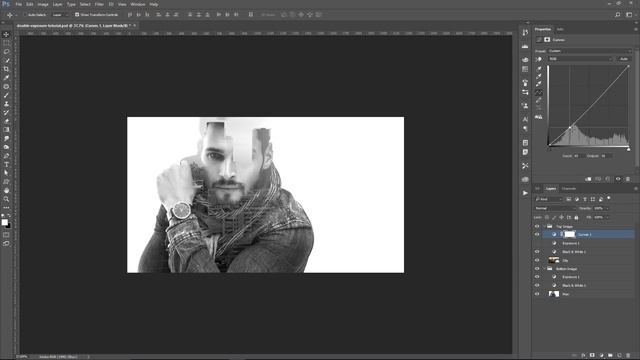Viewport: 640px width, 360px height.
Task: Click the Curves 1 layer mask thumbnail
Action: tap(570, 234)
